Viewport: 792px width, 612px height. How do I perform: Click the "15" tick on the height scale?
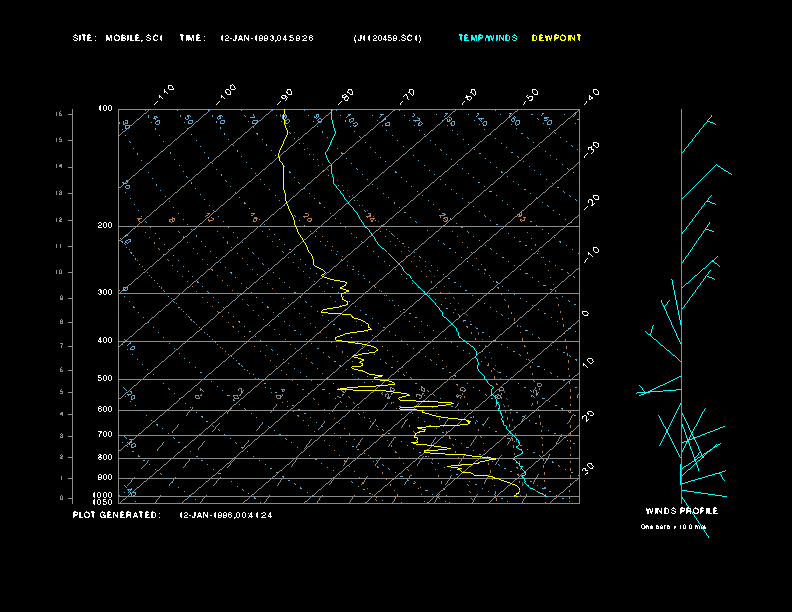click(59, 140)
